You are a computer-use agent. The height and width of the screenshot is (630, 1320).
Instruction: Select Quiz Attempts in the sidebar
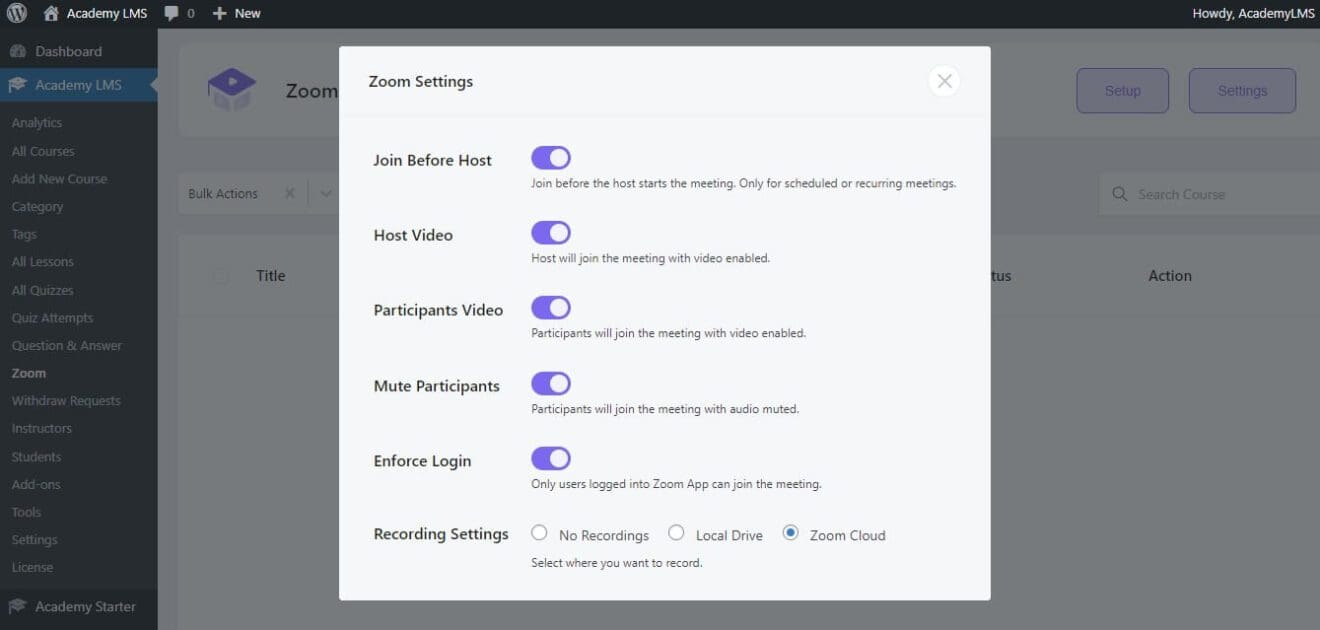click(x=52, y=317)
